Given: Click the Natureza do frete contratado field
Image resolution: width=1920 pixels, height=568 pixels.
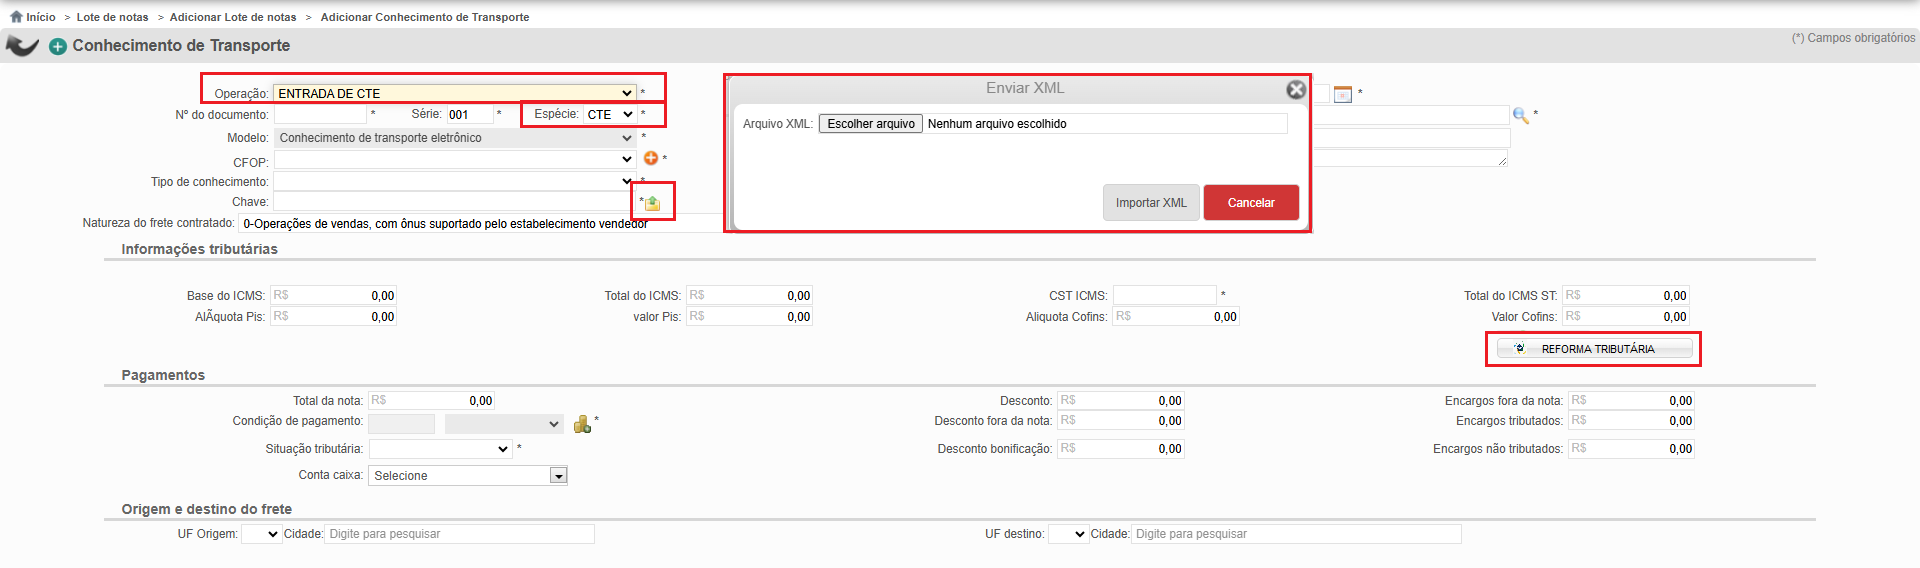Looking at the screenshot, I should click(480, 224).
